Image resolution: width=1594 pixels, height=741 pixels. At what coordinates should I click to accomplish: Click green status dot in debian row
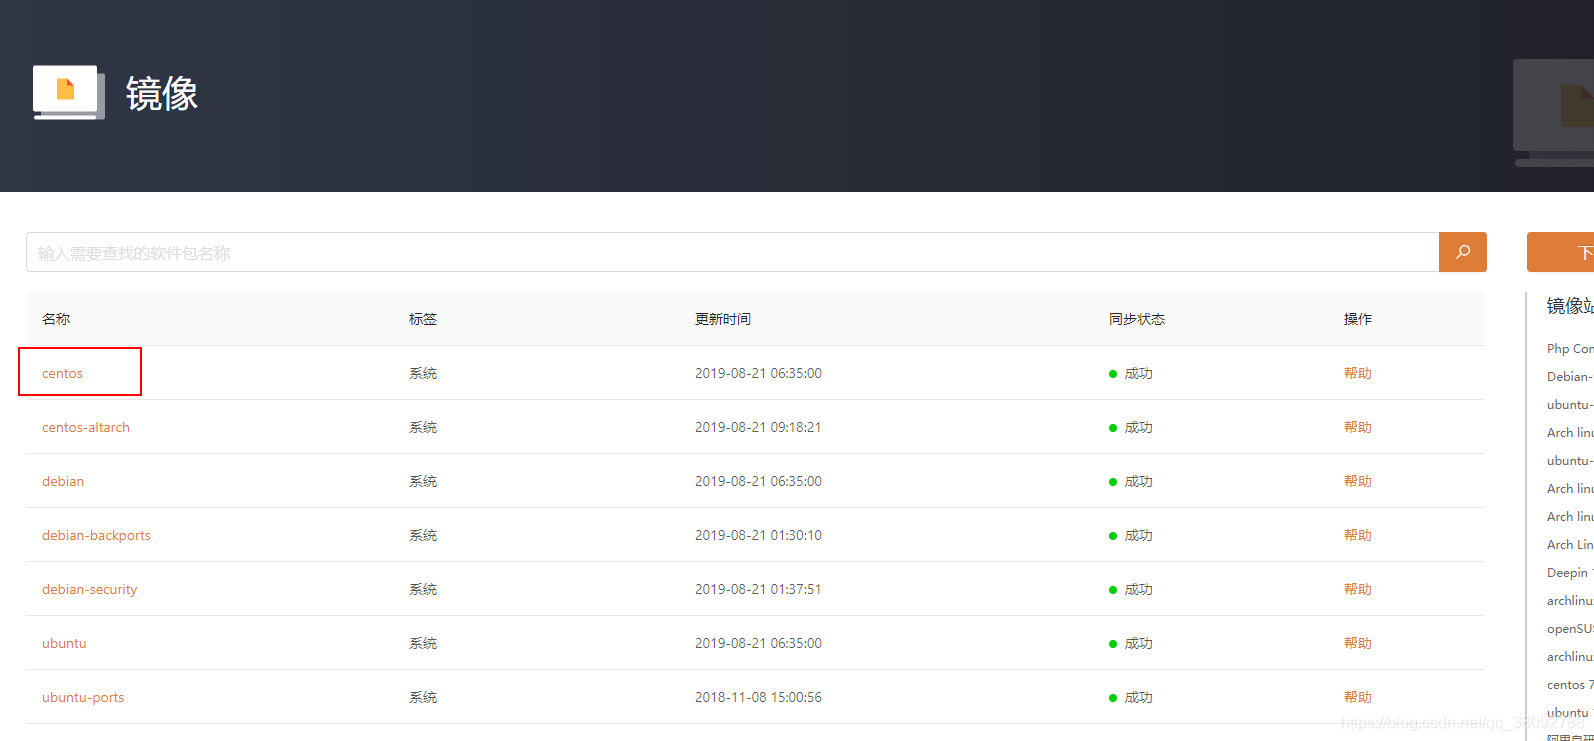tap(1113, 482)
